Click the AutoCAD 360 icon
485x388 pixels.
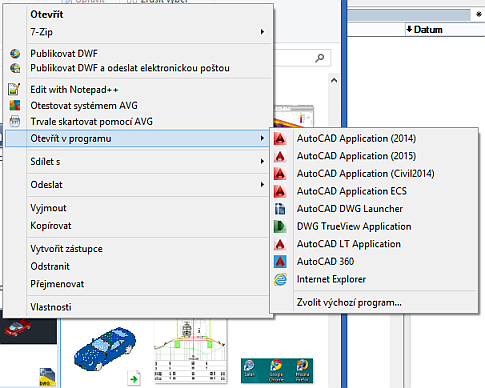[280, 262]
